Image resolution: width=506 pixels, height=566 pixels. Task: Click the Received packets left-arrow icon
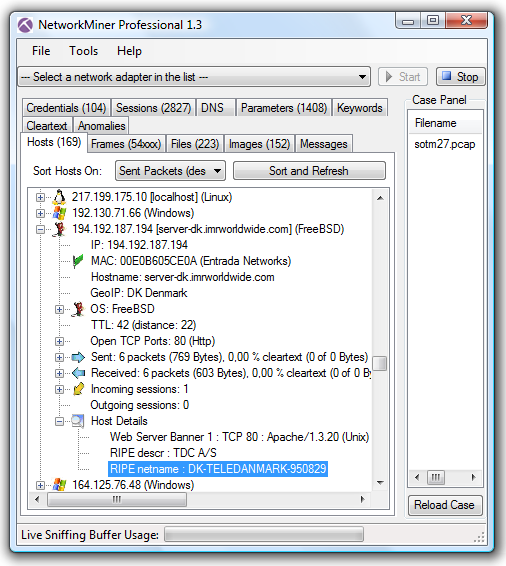point(78,373)
